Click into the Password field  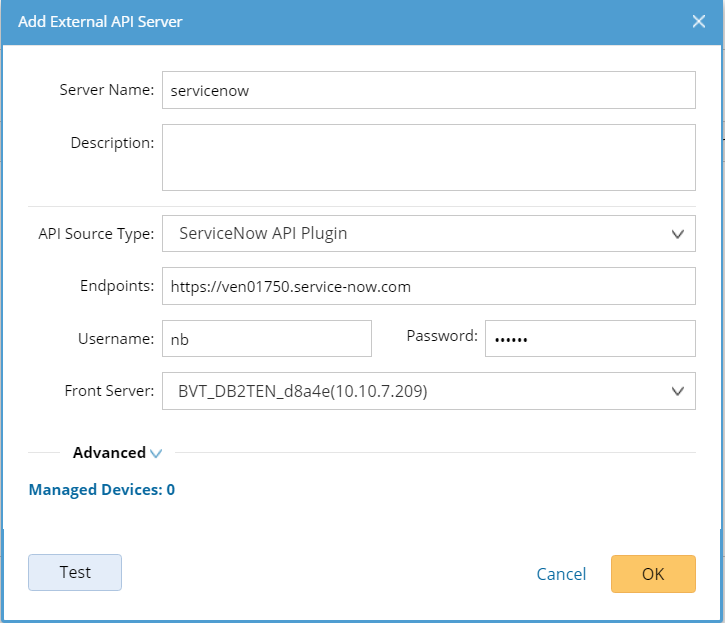click(589, 339)
